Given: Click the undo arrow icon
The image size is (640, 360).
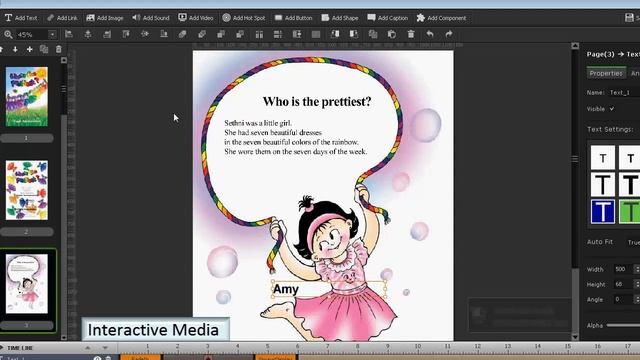Looking at the screenshot, I should 430,34.
